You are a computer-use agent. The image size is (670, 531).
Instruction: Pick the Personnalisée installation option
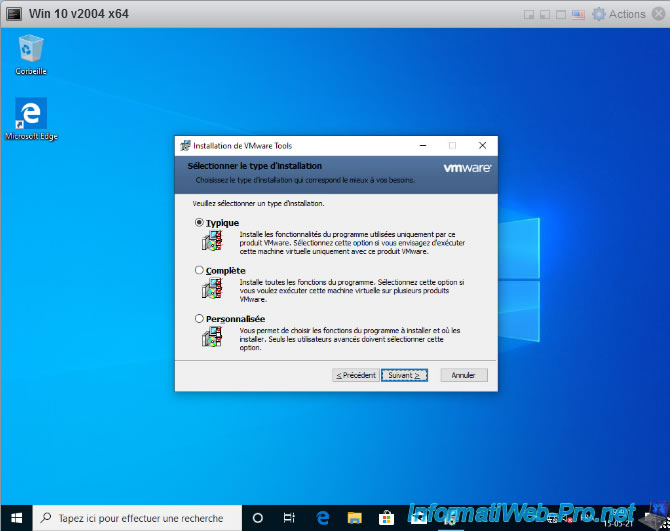click(x=199, y=319)
